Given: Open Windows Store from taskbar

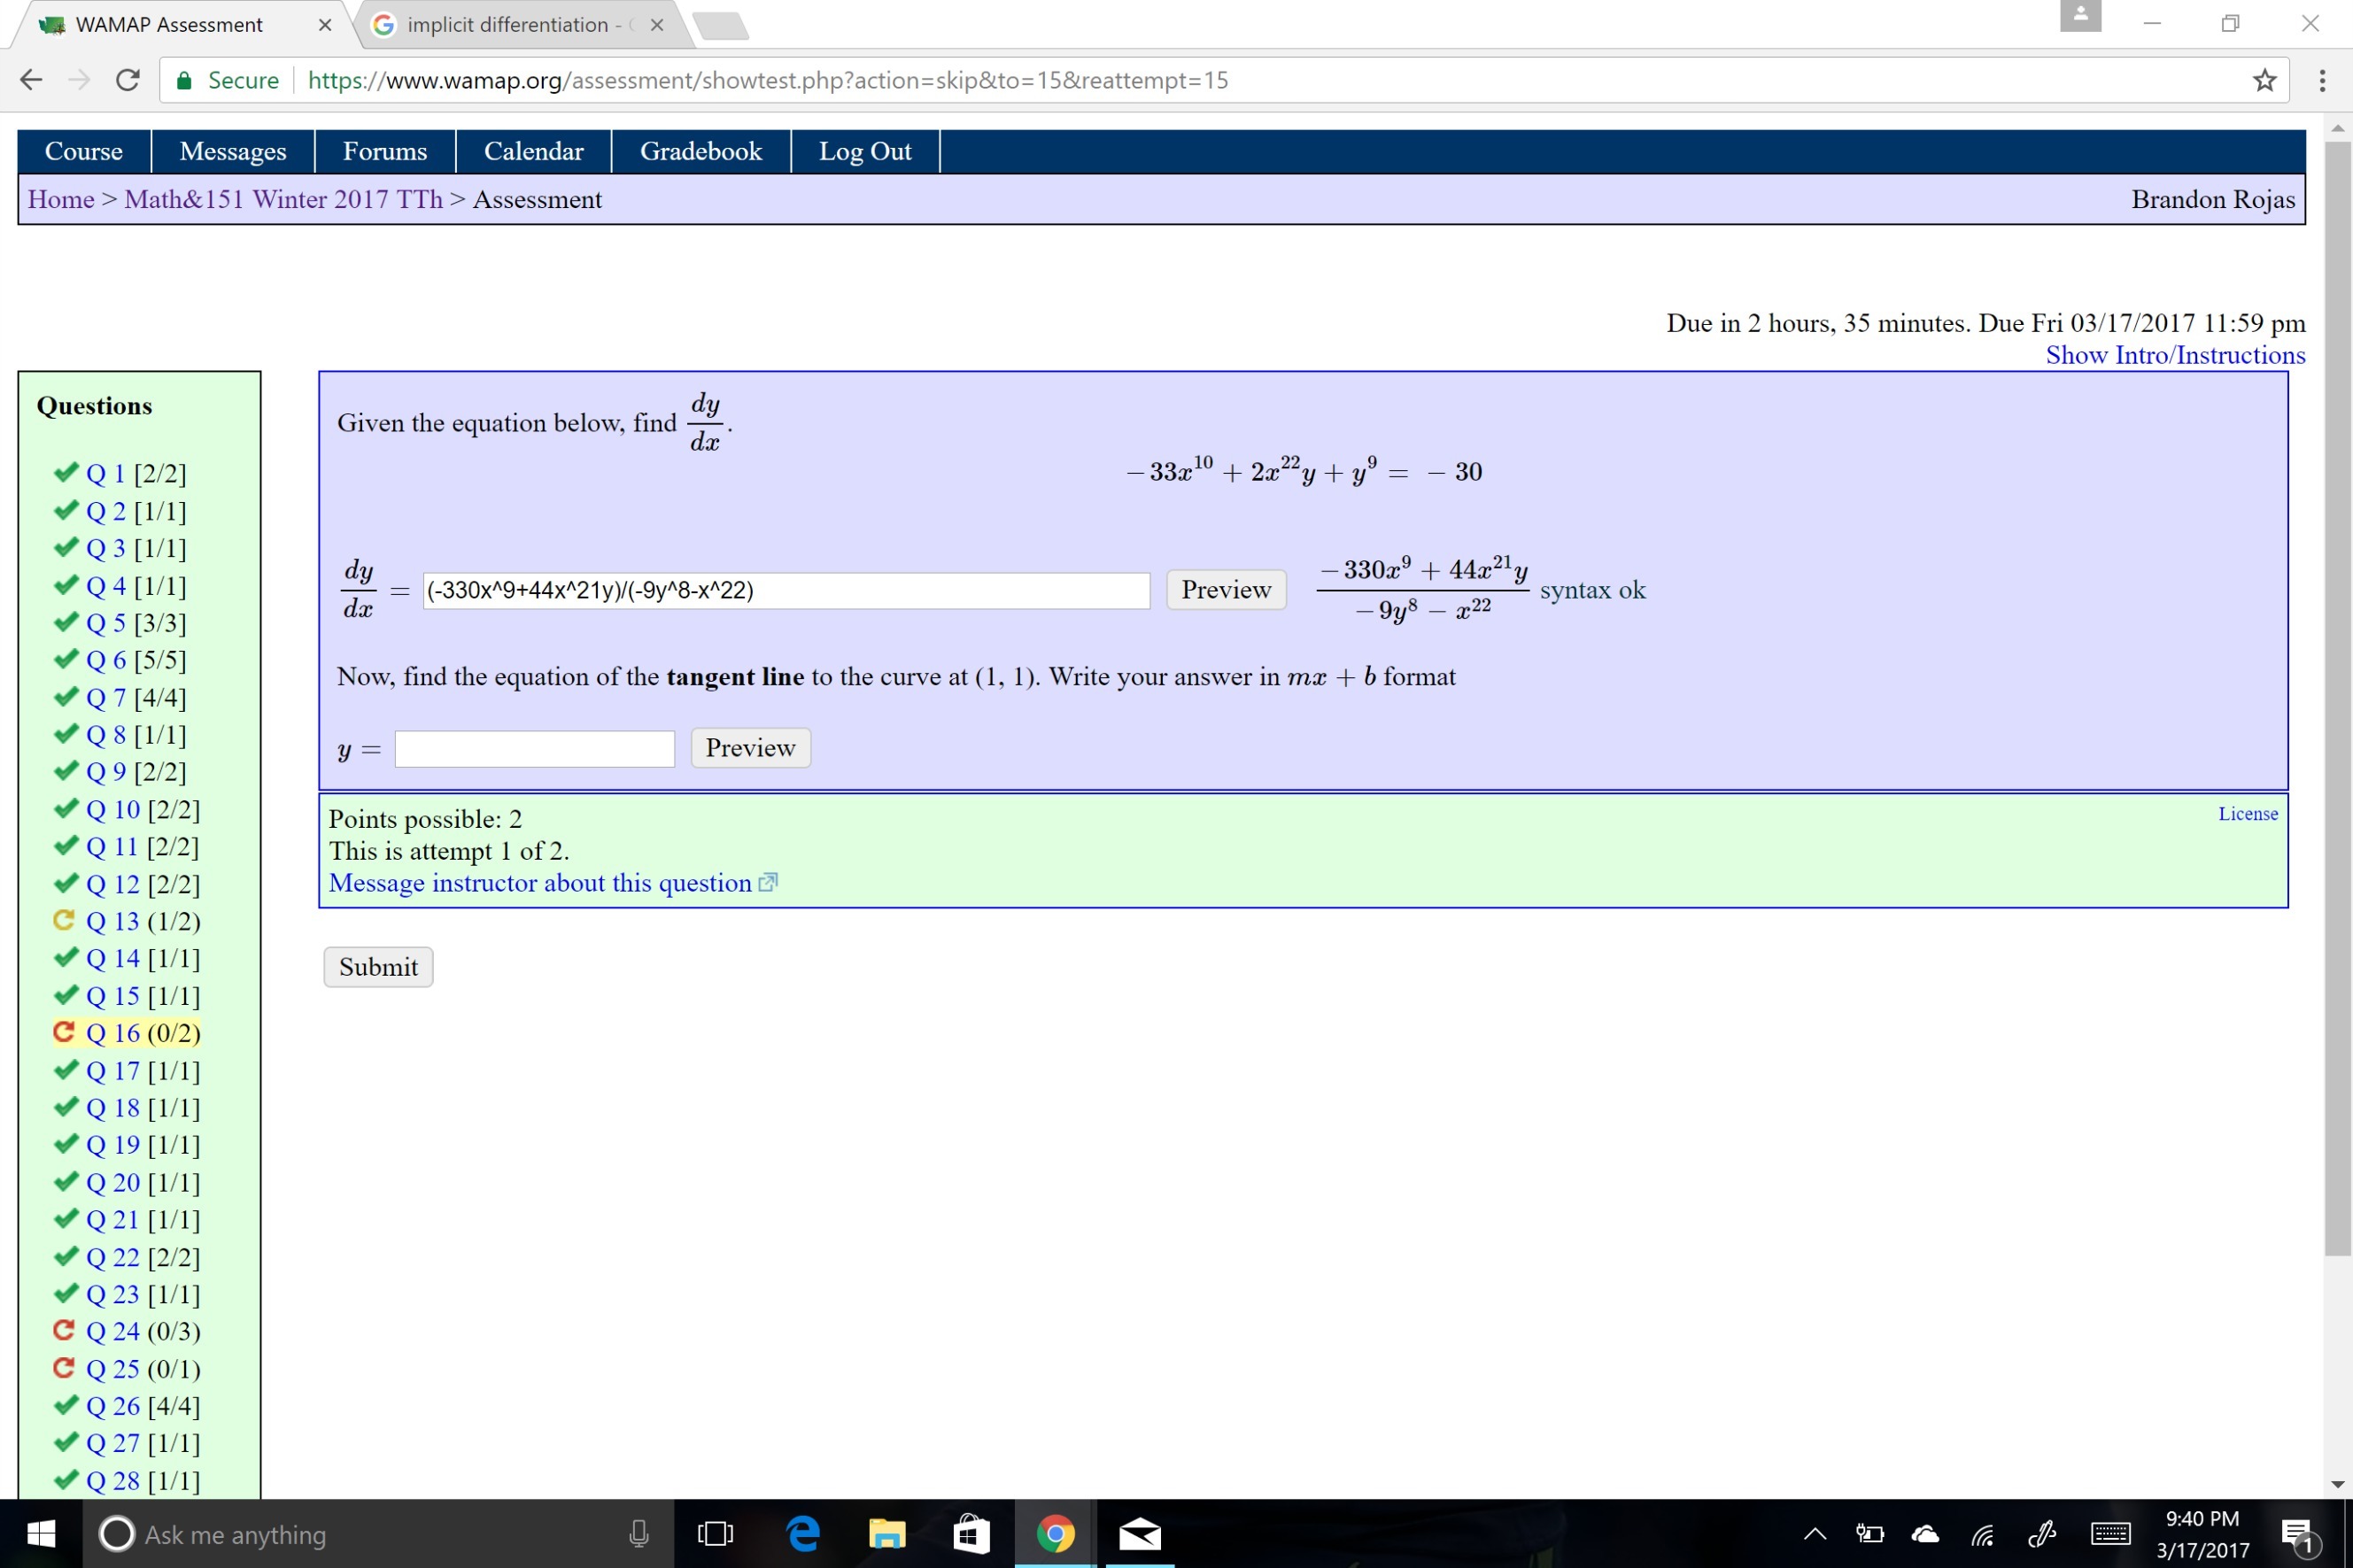Looking at the screenshot, I should coord(970,1534).
